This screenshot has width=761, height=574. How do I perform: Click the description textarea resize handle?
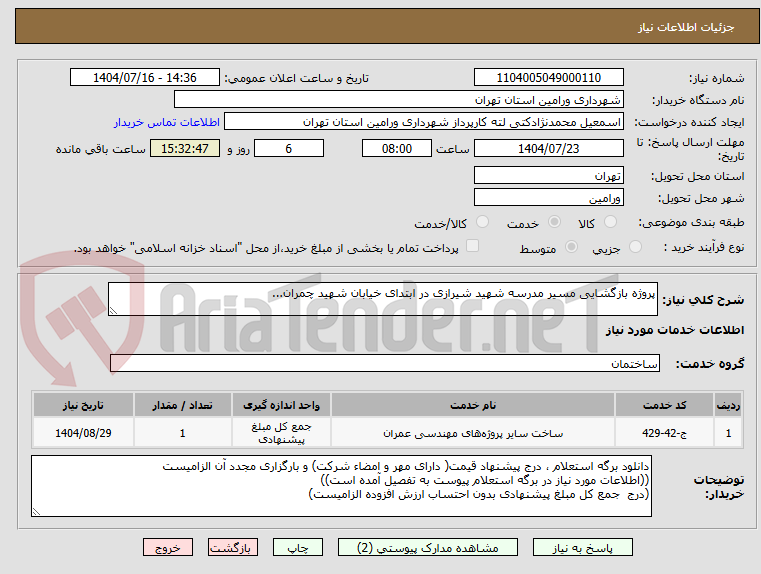coord(113,311)
